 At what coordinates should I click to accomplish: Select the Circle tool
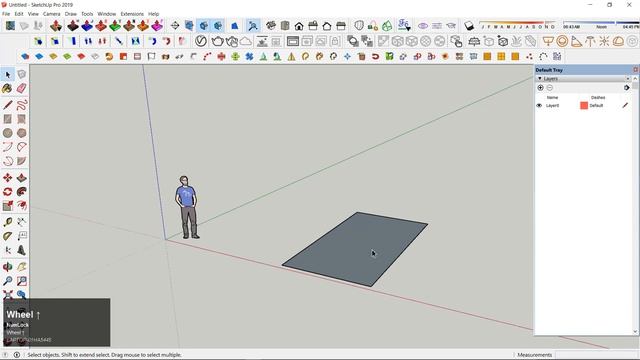tap(7, 133)
